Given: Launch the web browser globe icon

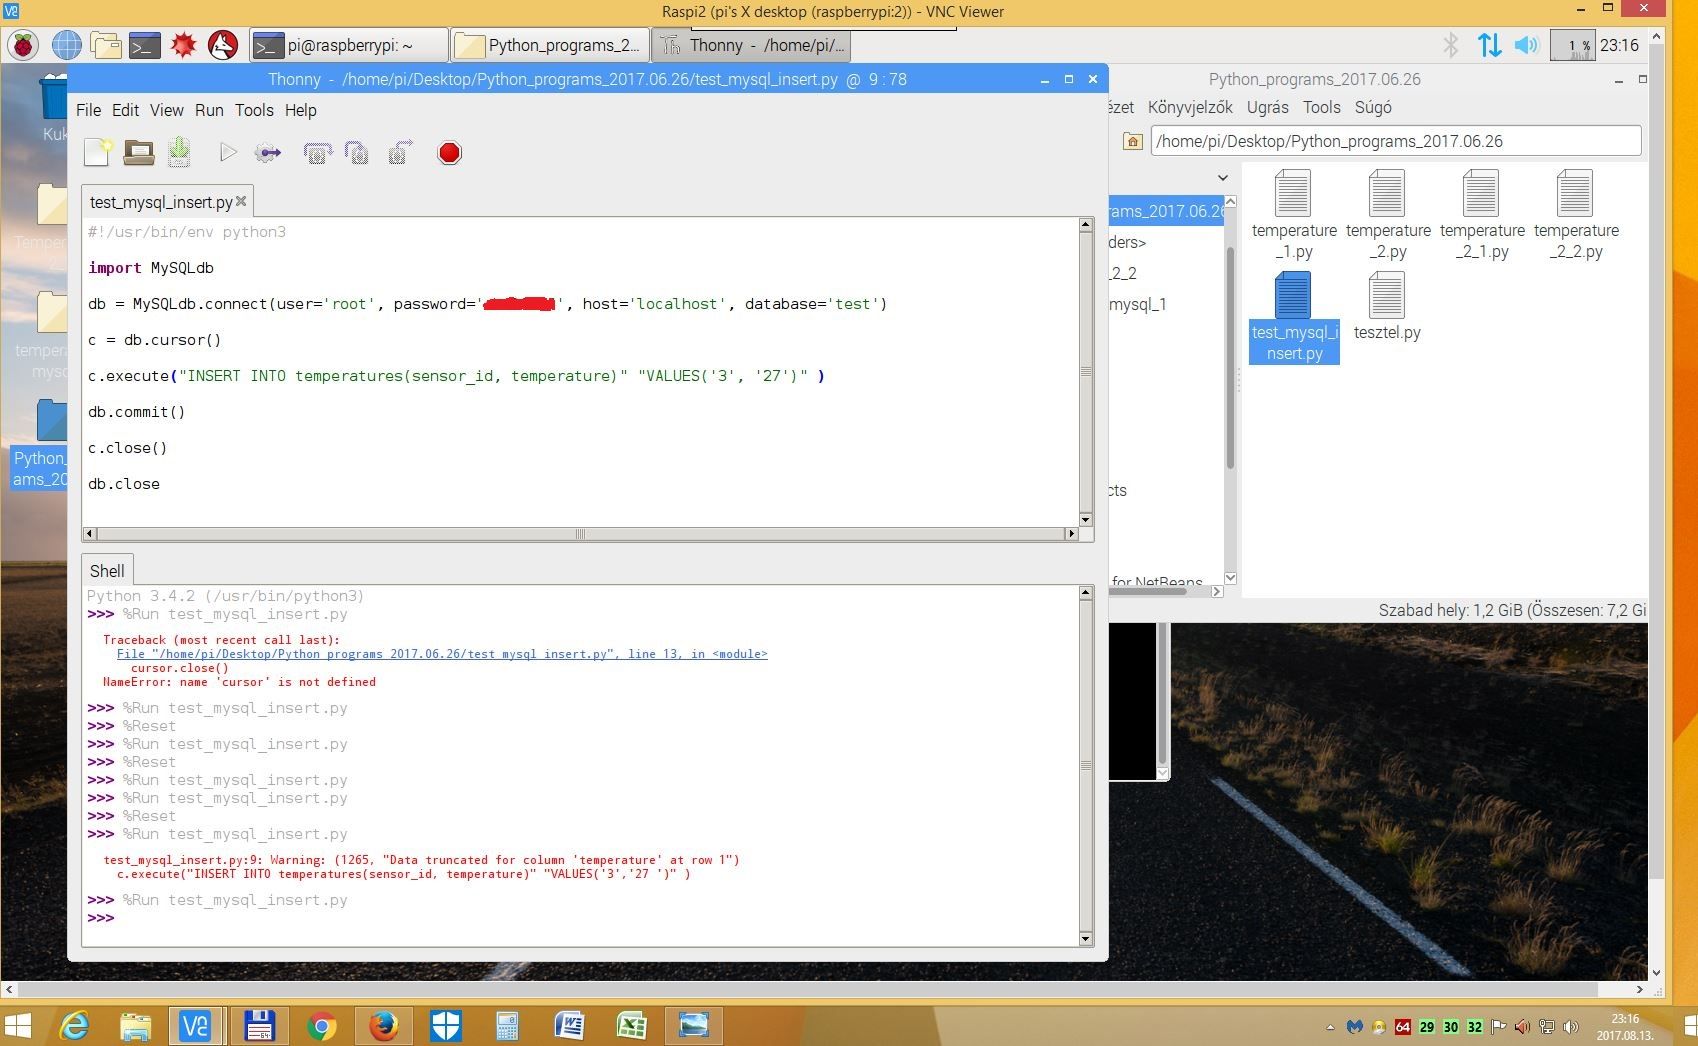Looking at the screenshot, I should click(66, 45).
